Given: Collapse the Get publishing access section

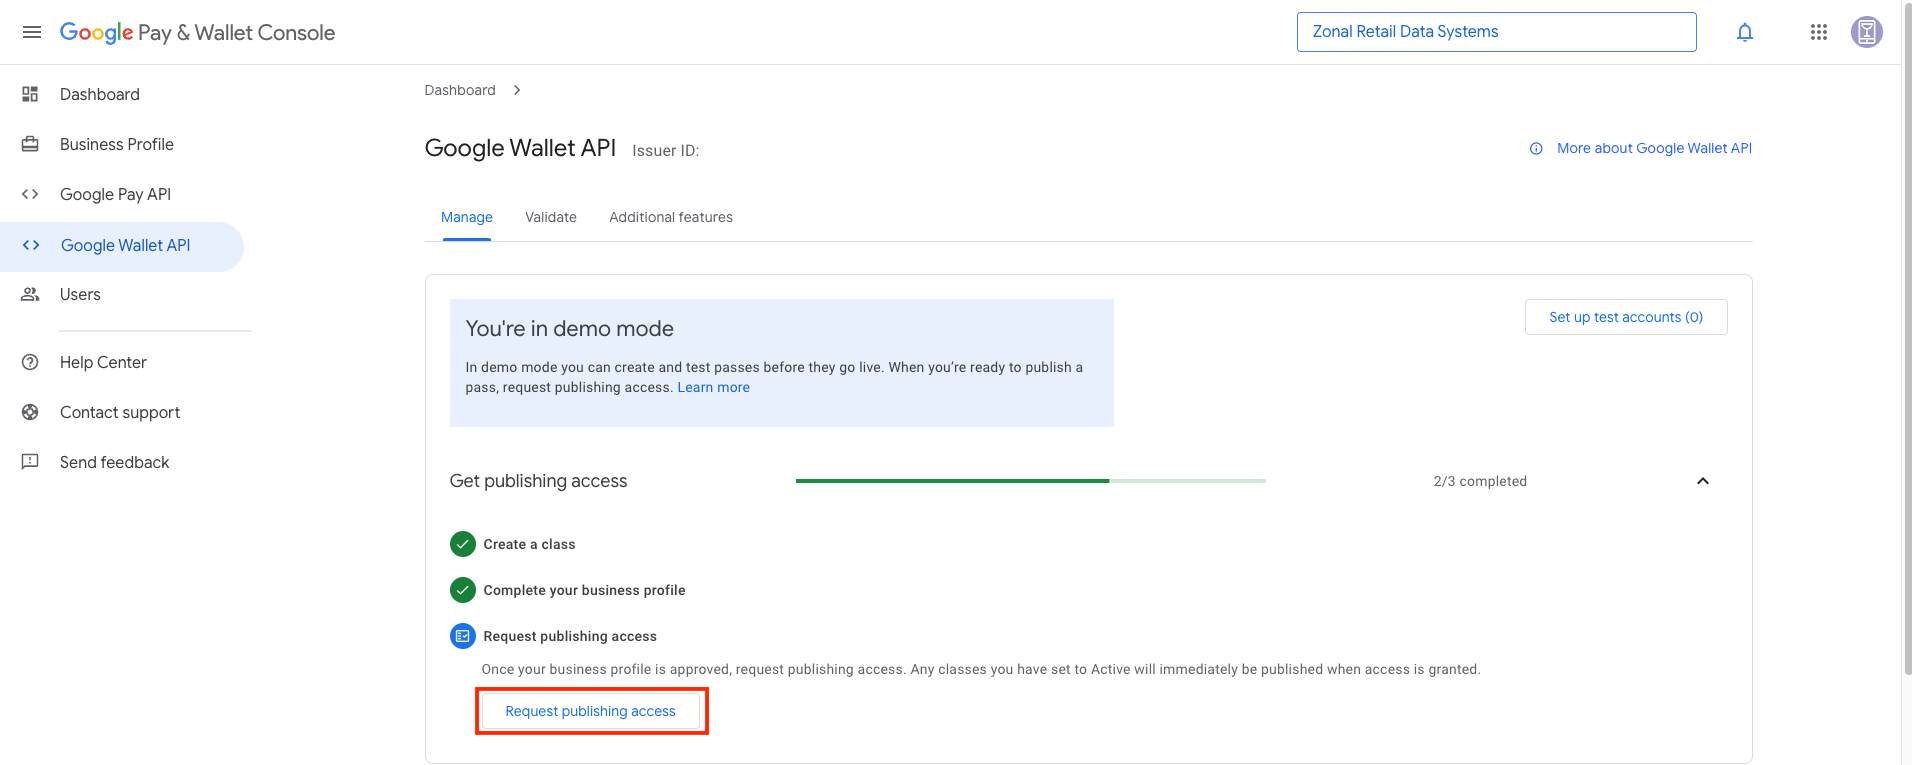Looking at the screenshot, I should click(x=1703, y=481).
